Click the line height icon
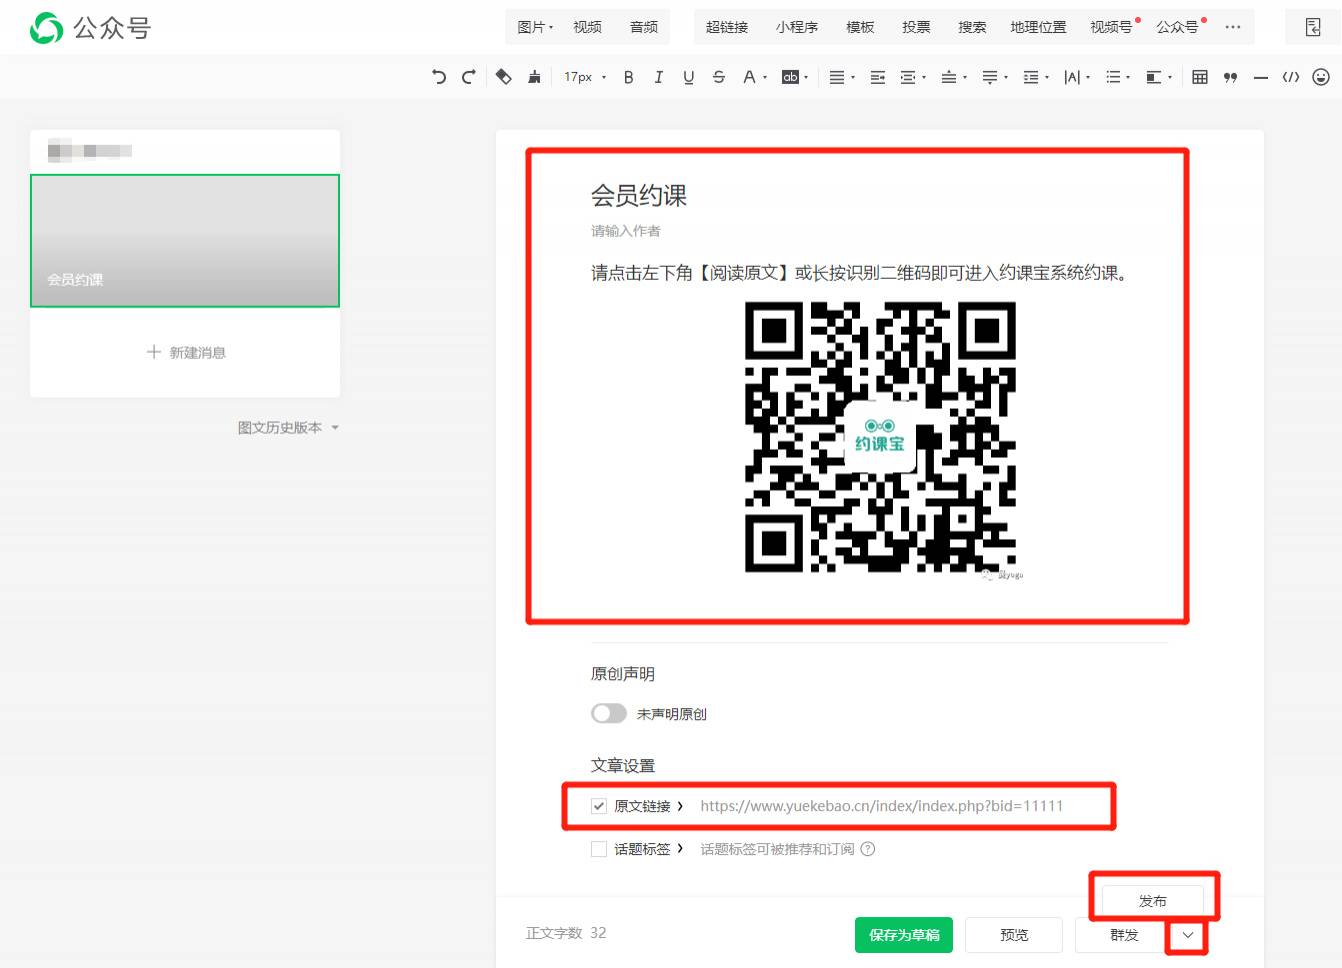1342x968 pixels. click(1031, 77)
